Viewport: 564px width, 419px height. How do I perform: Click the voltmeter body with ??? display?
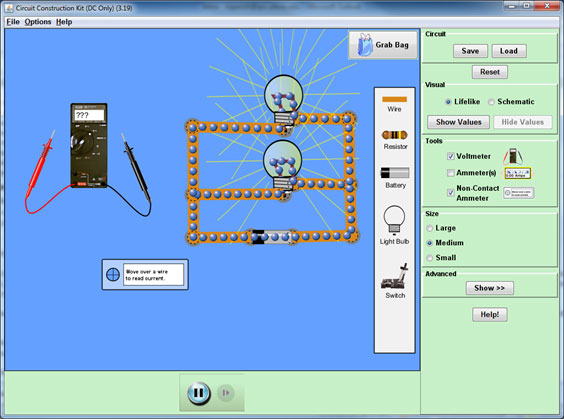coord(89,145)
